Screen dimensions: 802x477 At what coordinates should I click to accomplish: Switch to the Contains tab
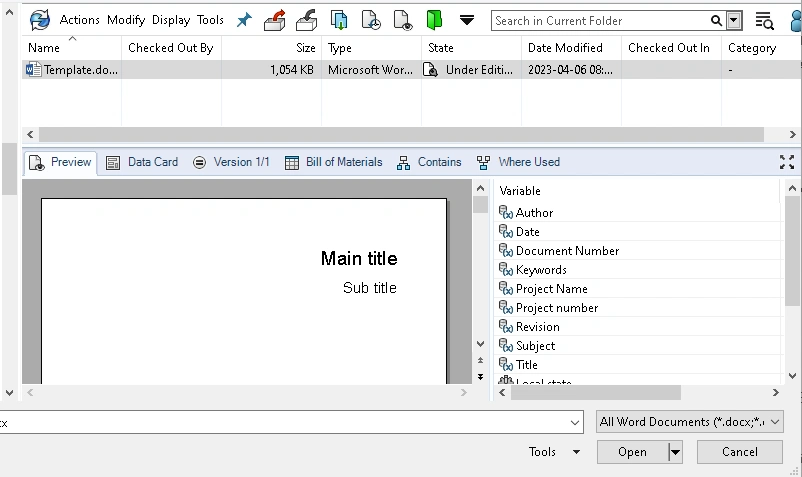pos(429,163)
